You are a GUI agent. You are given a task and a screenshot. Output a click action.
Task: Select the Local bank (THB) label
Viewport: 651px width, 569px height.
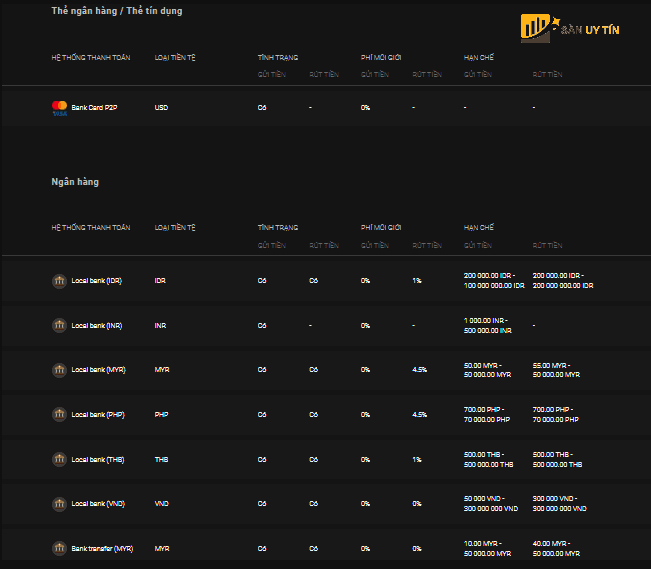tap(97, 460)
